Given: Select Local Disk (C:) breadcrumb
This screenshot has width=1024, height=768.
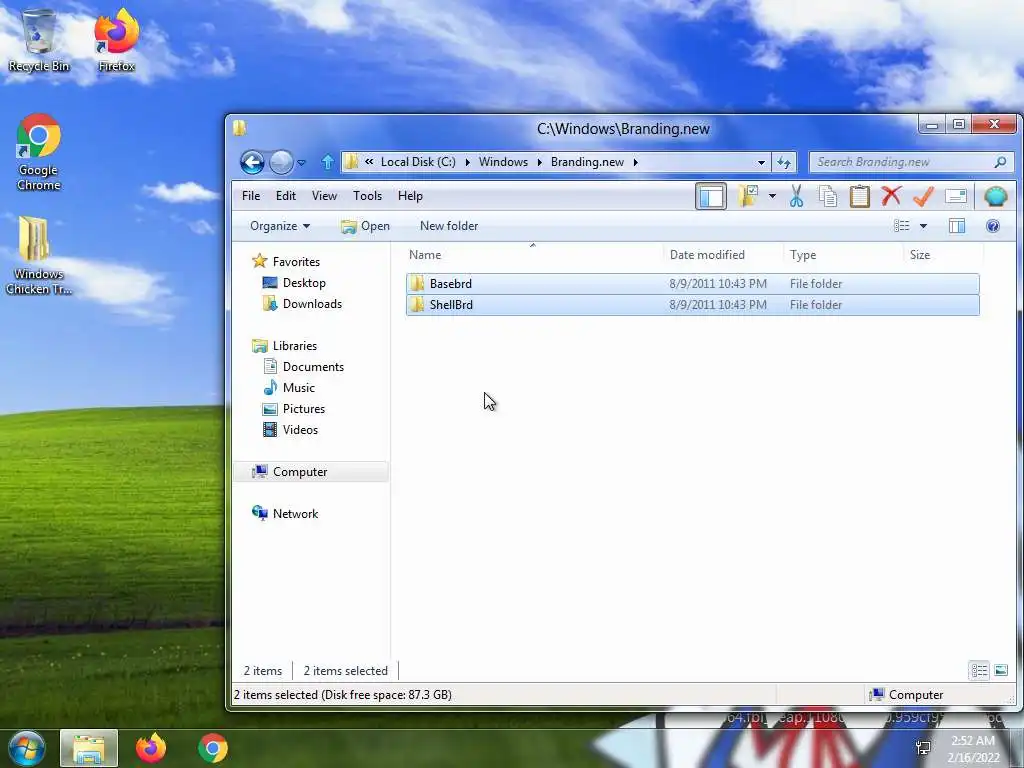Looking at the screenshot, I should (418, 162).
